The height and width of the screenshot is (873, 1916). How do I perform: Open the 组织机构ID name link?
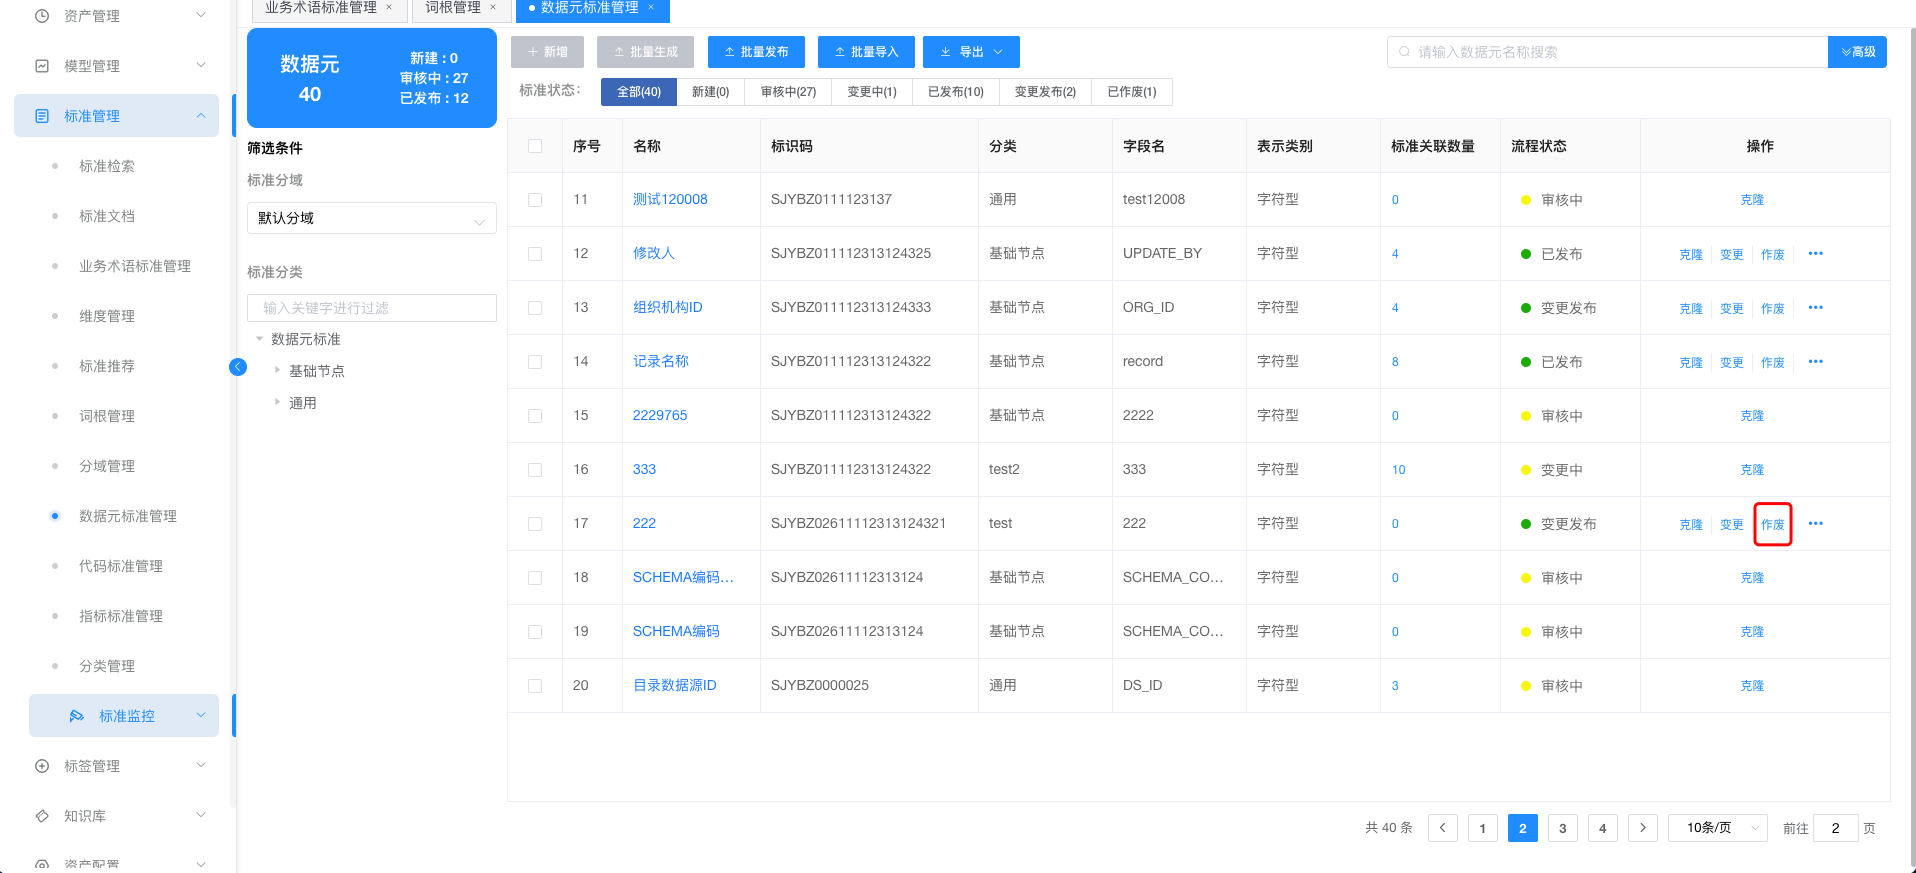(667, 308)
